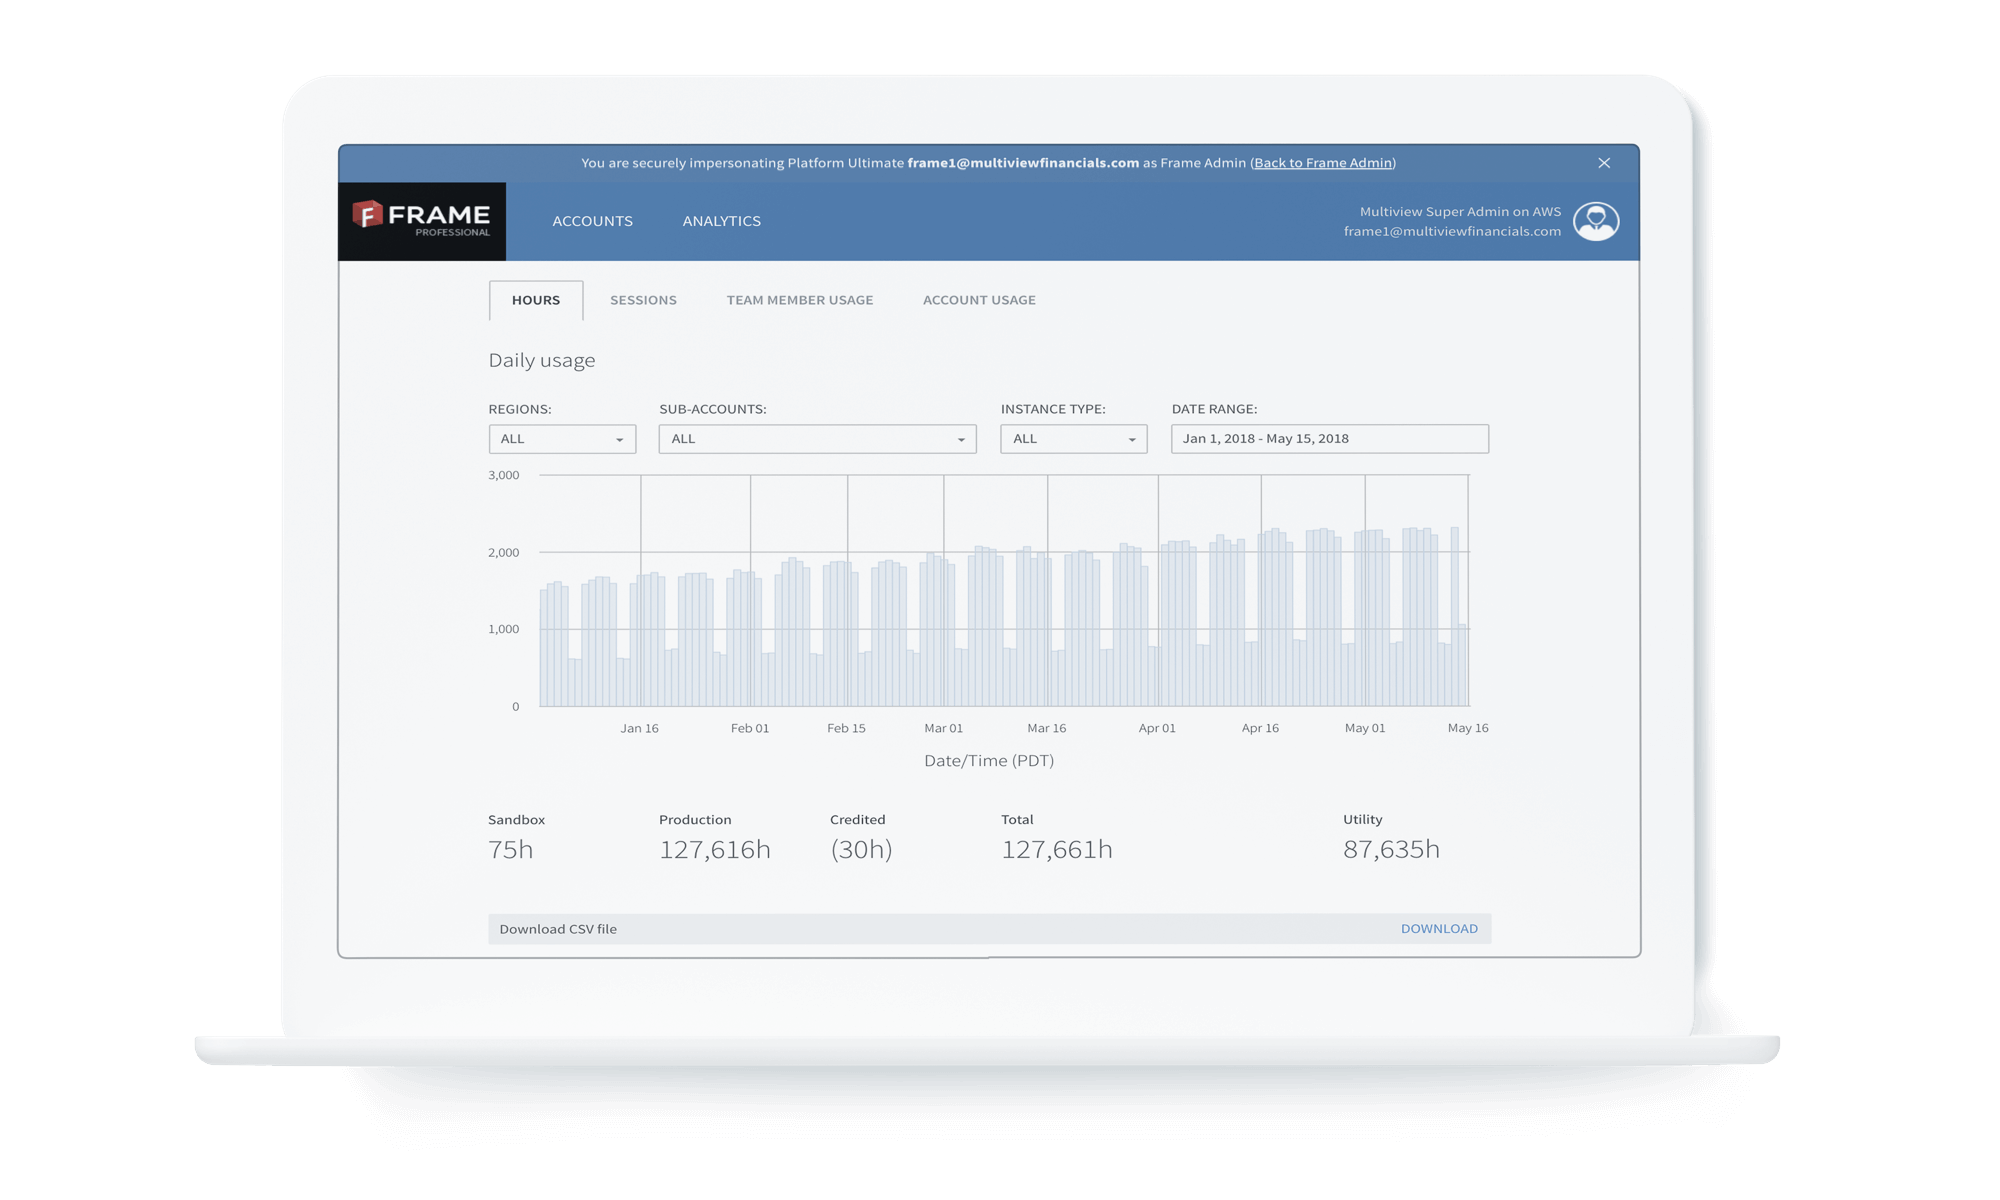Image resolution: width=2000 pixels, height=1200 pixels.
Task: Expand the Instance Type dropdown
Action: [x=1072, y=439]
